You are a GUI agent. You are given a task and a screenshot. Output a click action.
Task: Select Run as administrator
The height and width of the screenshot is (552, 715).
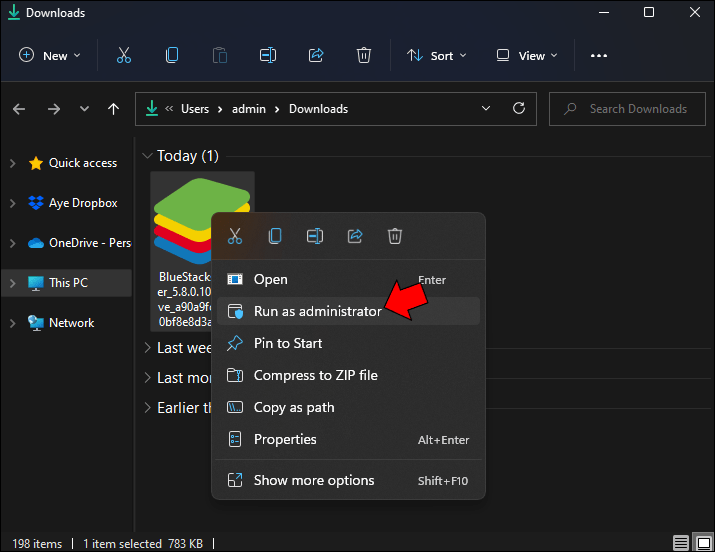[317, 311]
